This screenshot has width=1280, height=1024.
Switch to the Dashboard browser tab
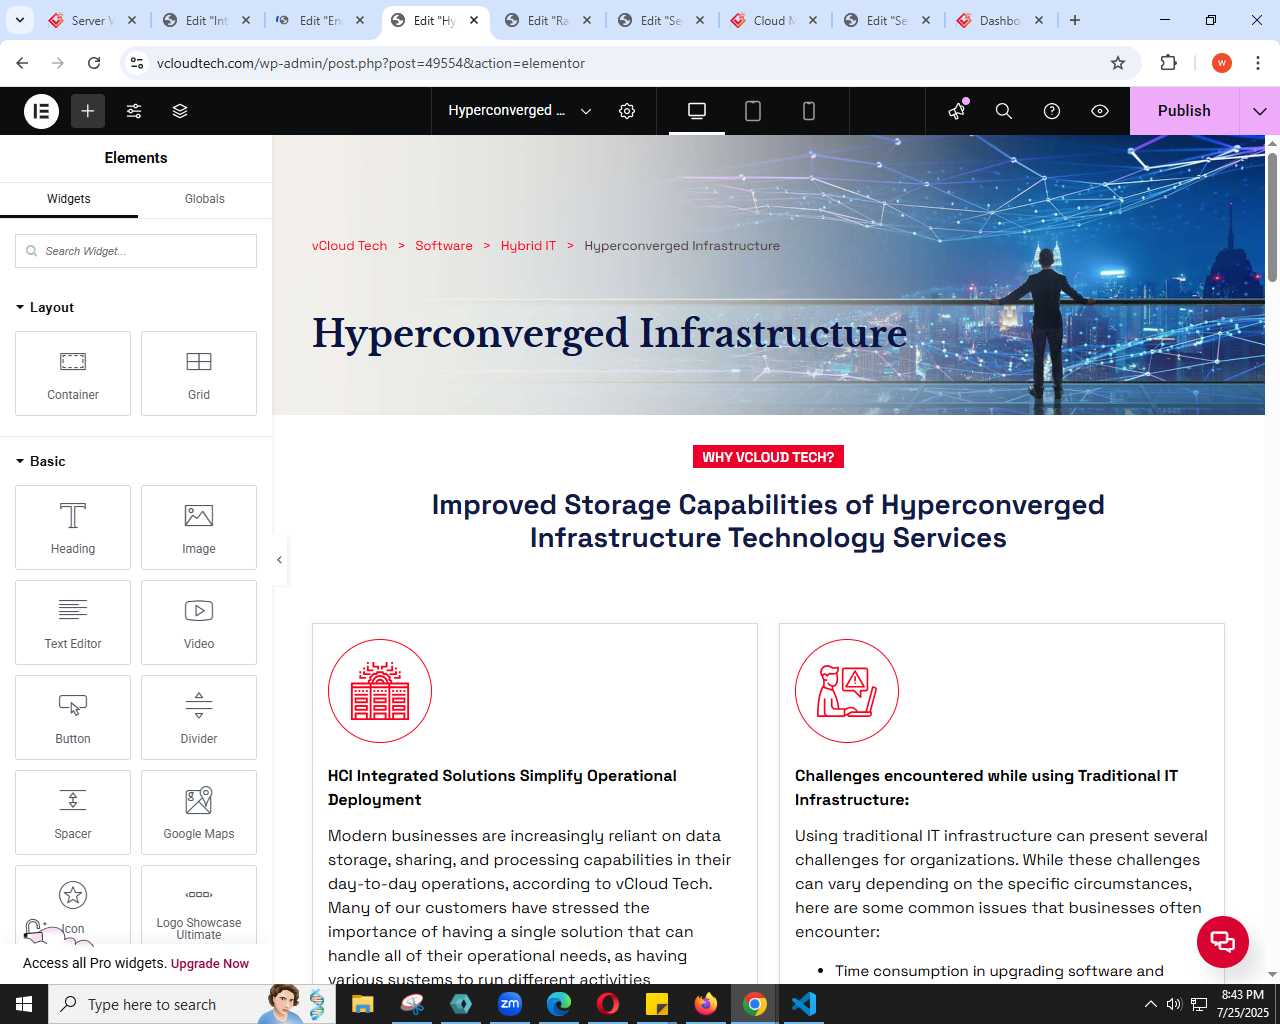pos(1001,20)
